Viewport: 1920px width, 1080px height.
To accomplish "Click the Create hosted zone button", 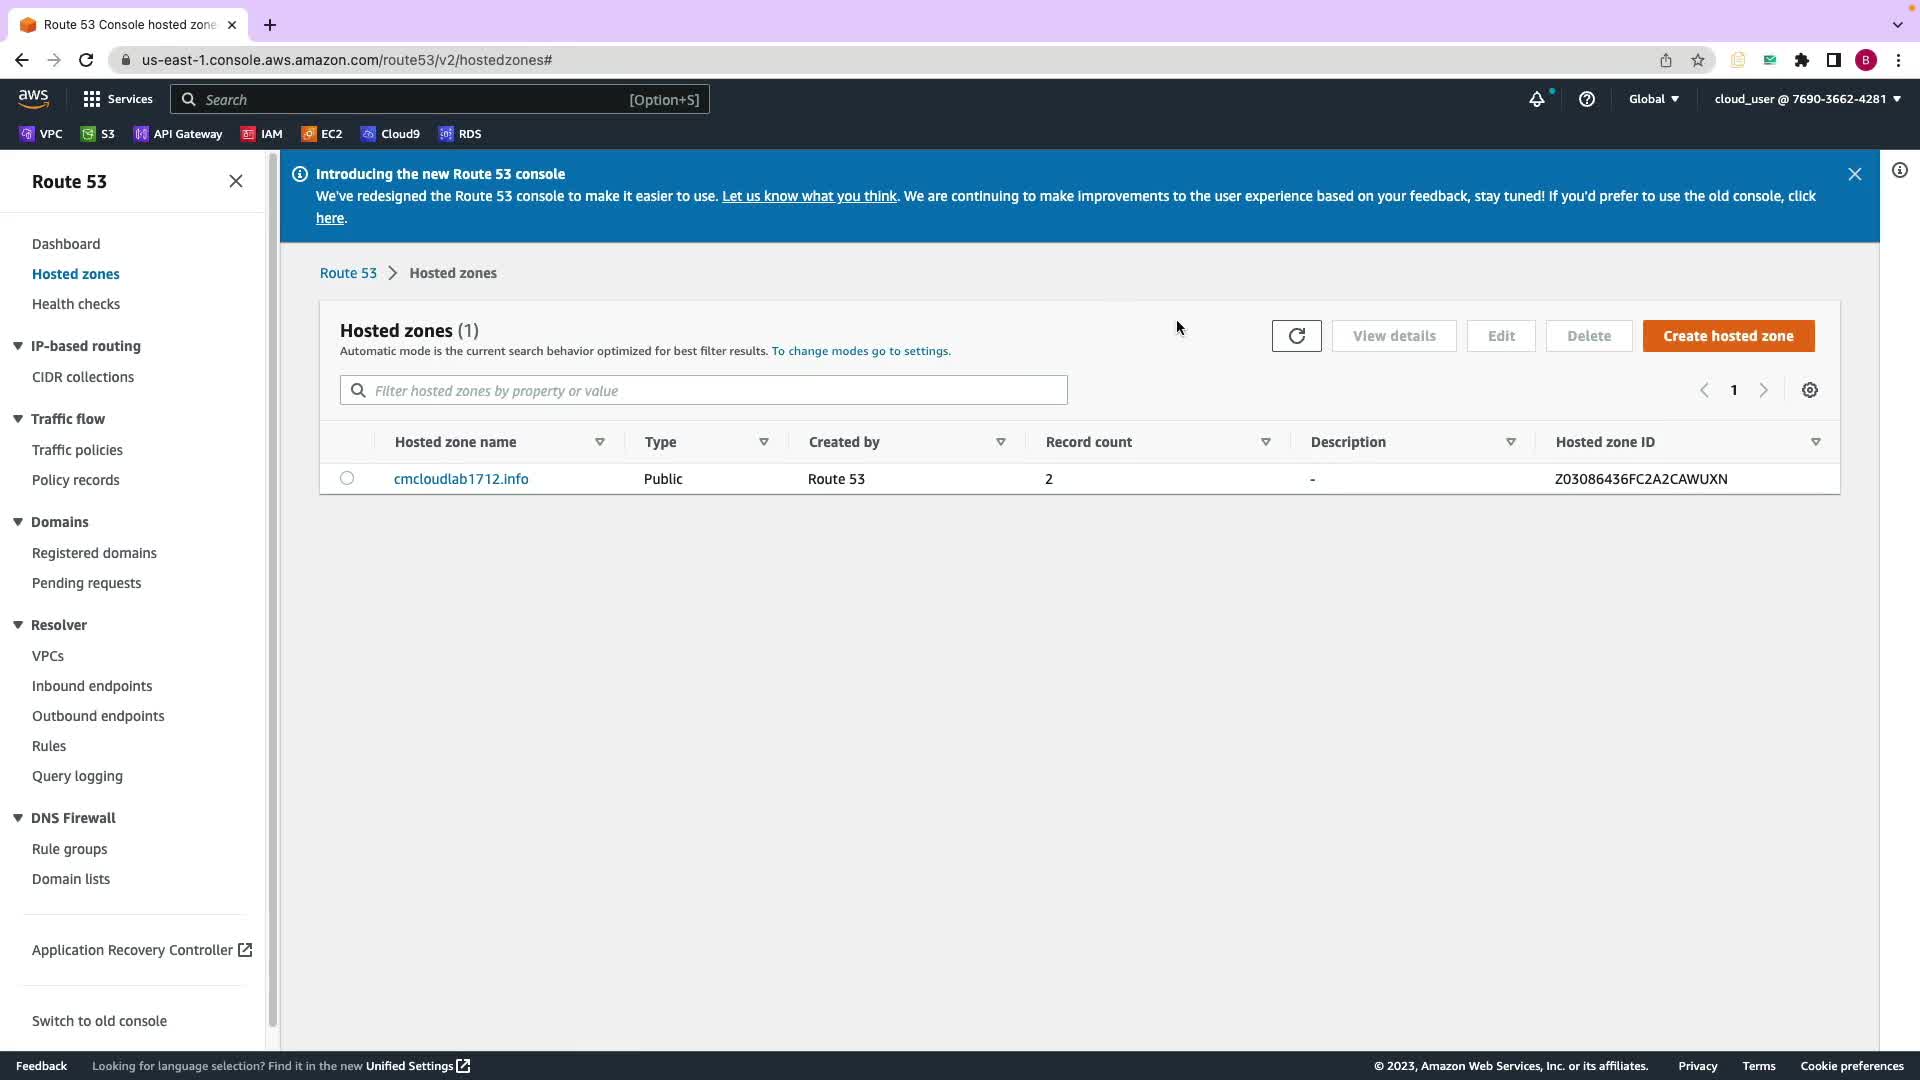I will pyautogui.click(x=1727, y=336).
